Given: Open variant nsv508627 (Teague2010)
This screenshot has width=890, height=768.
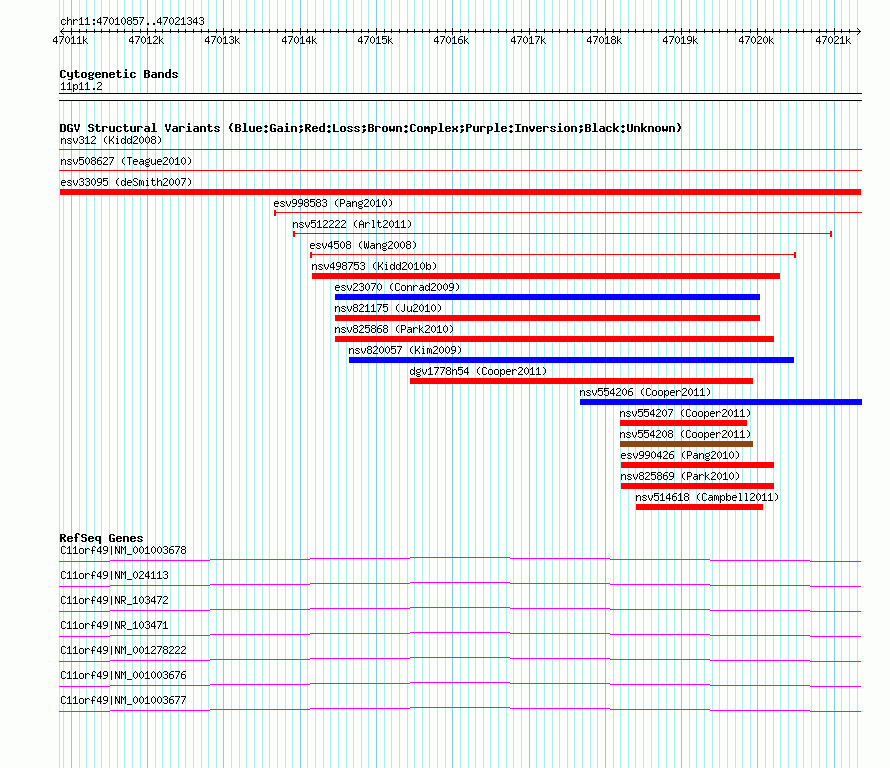Looking at the screenshot, I should tap(126, 161).
